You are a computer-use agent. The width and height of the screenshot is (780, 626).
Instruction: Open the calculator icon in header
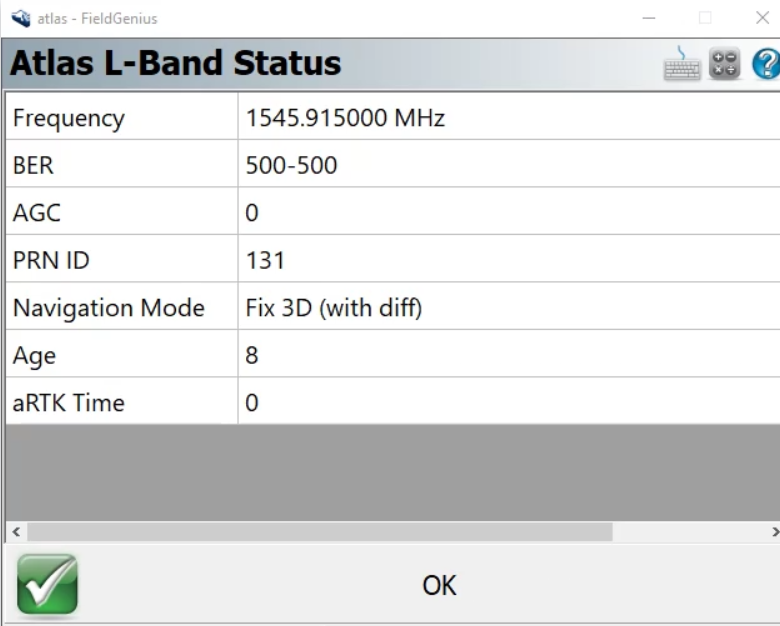pos(724,64)
